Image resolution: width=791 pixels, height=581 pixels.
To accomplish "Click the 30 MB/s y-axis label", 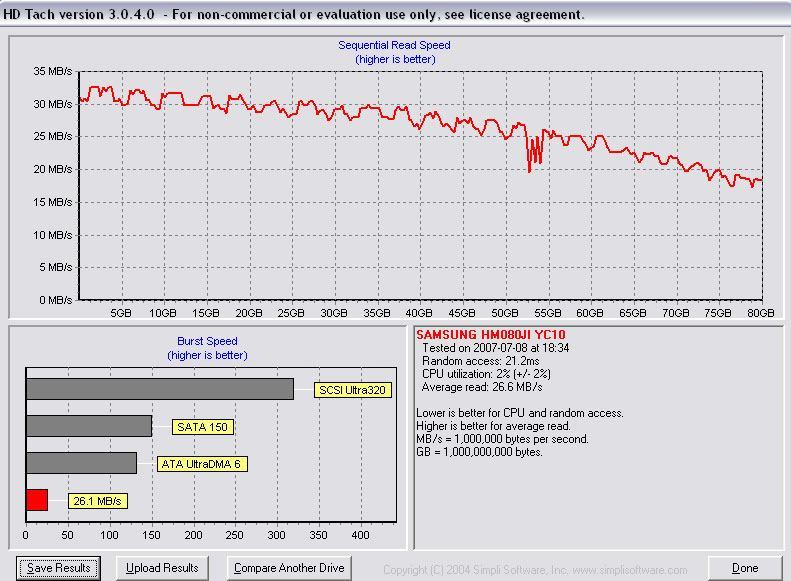I will (53, 104).
